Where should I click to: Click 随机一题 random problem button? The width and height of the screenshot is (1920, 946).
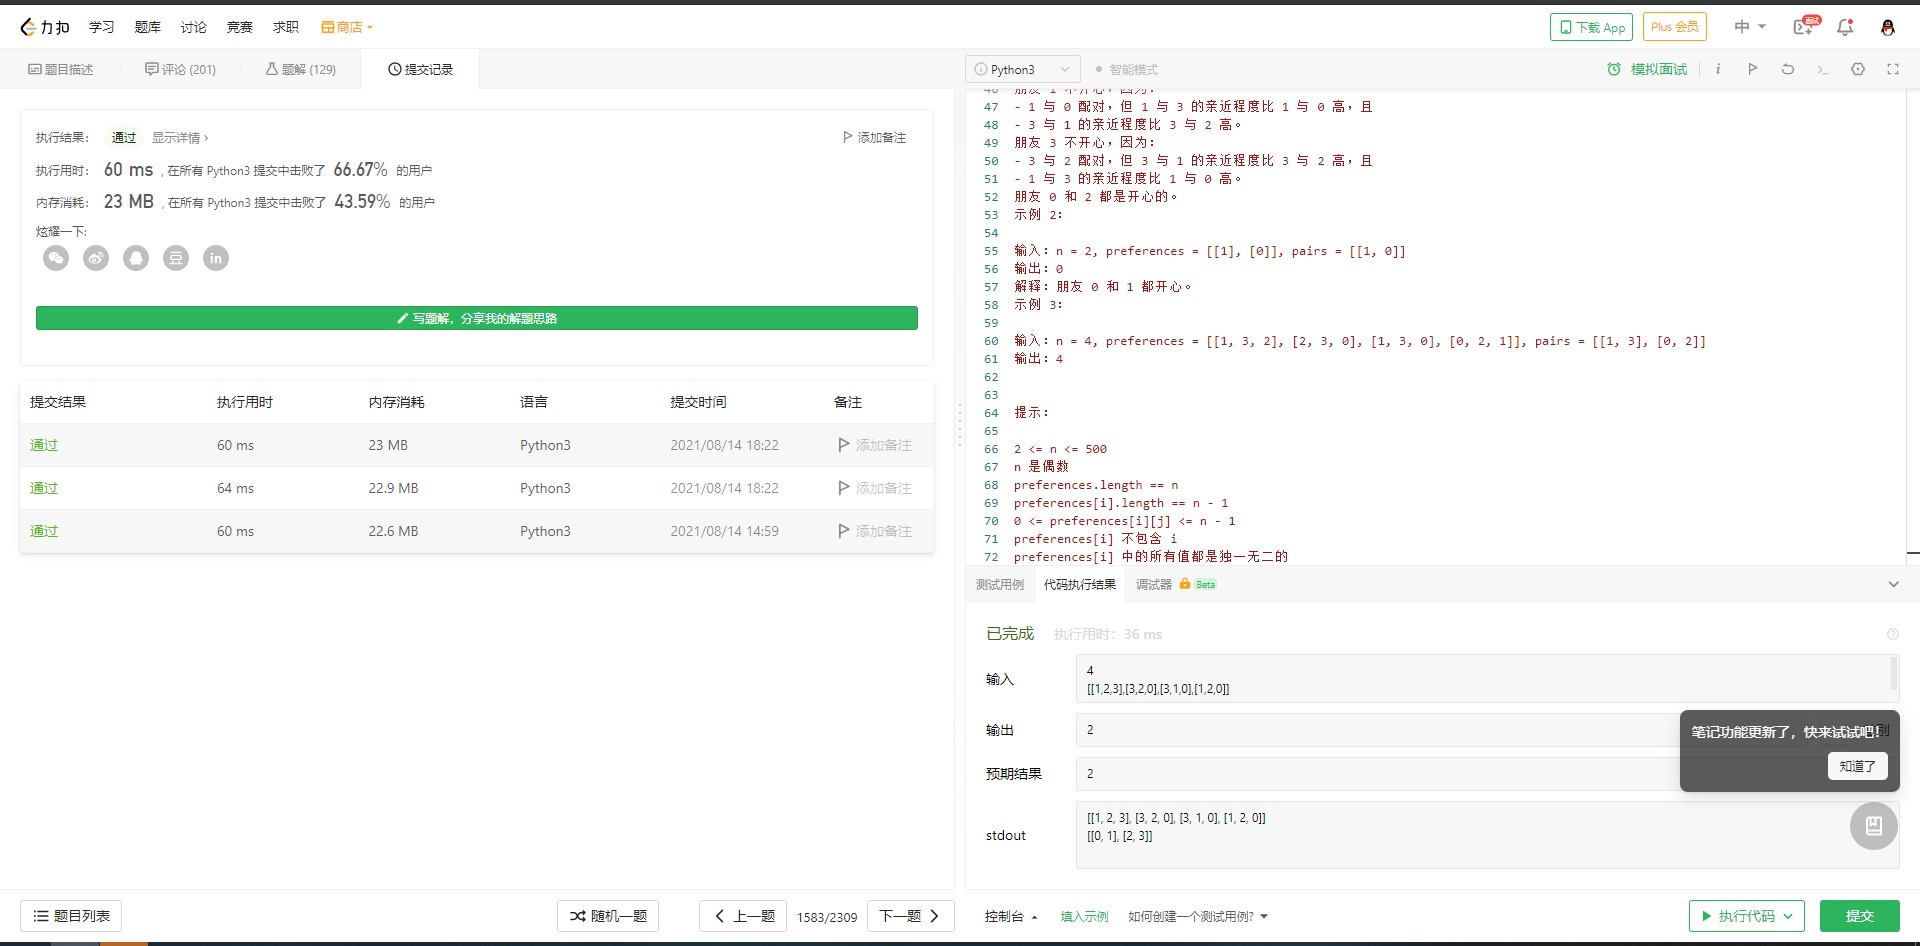pyautogui.click(x=608, y=916)
